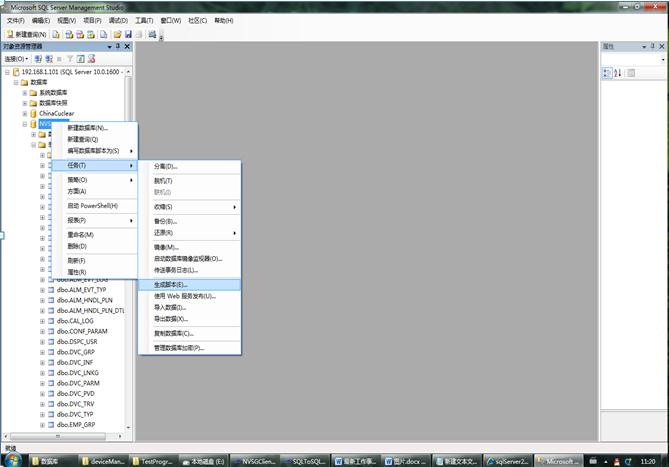Choose 复制数据库(C)... in tasks submenu

[189, 334]
